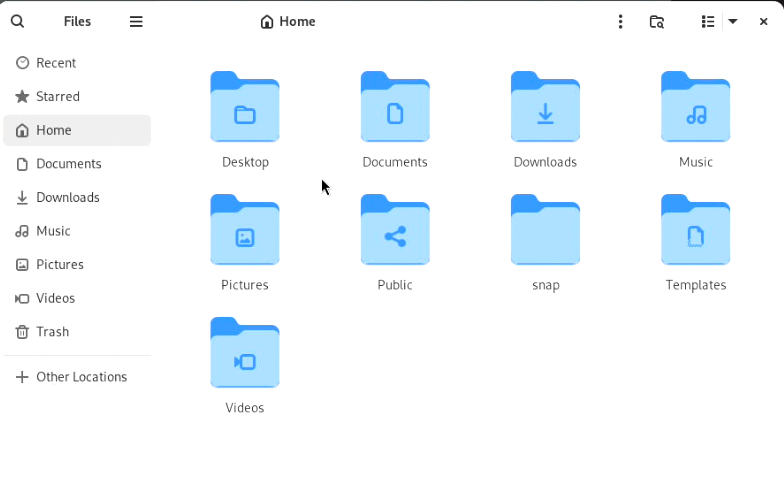
Task: Expand the view options dropdown arrow
Action: click(x=733, y=21)
